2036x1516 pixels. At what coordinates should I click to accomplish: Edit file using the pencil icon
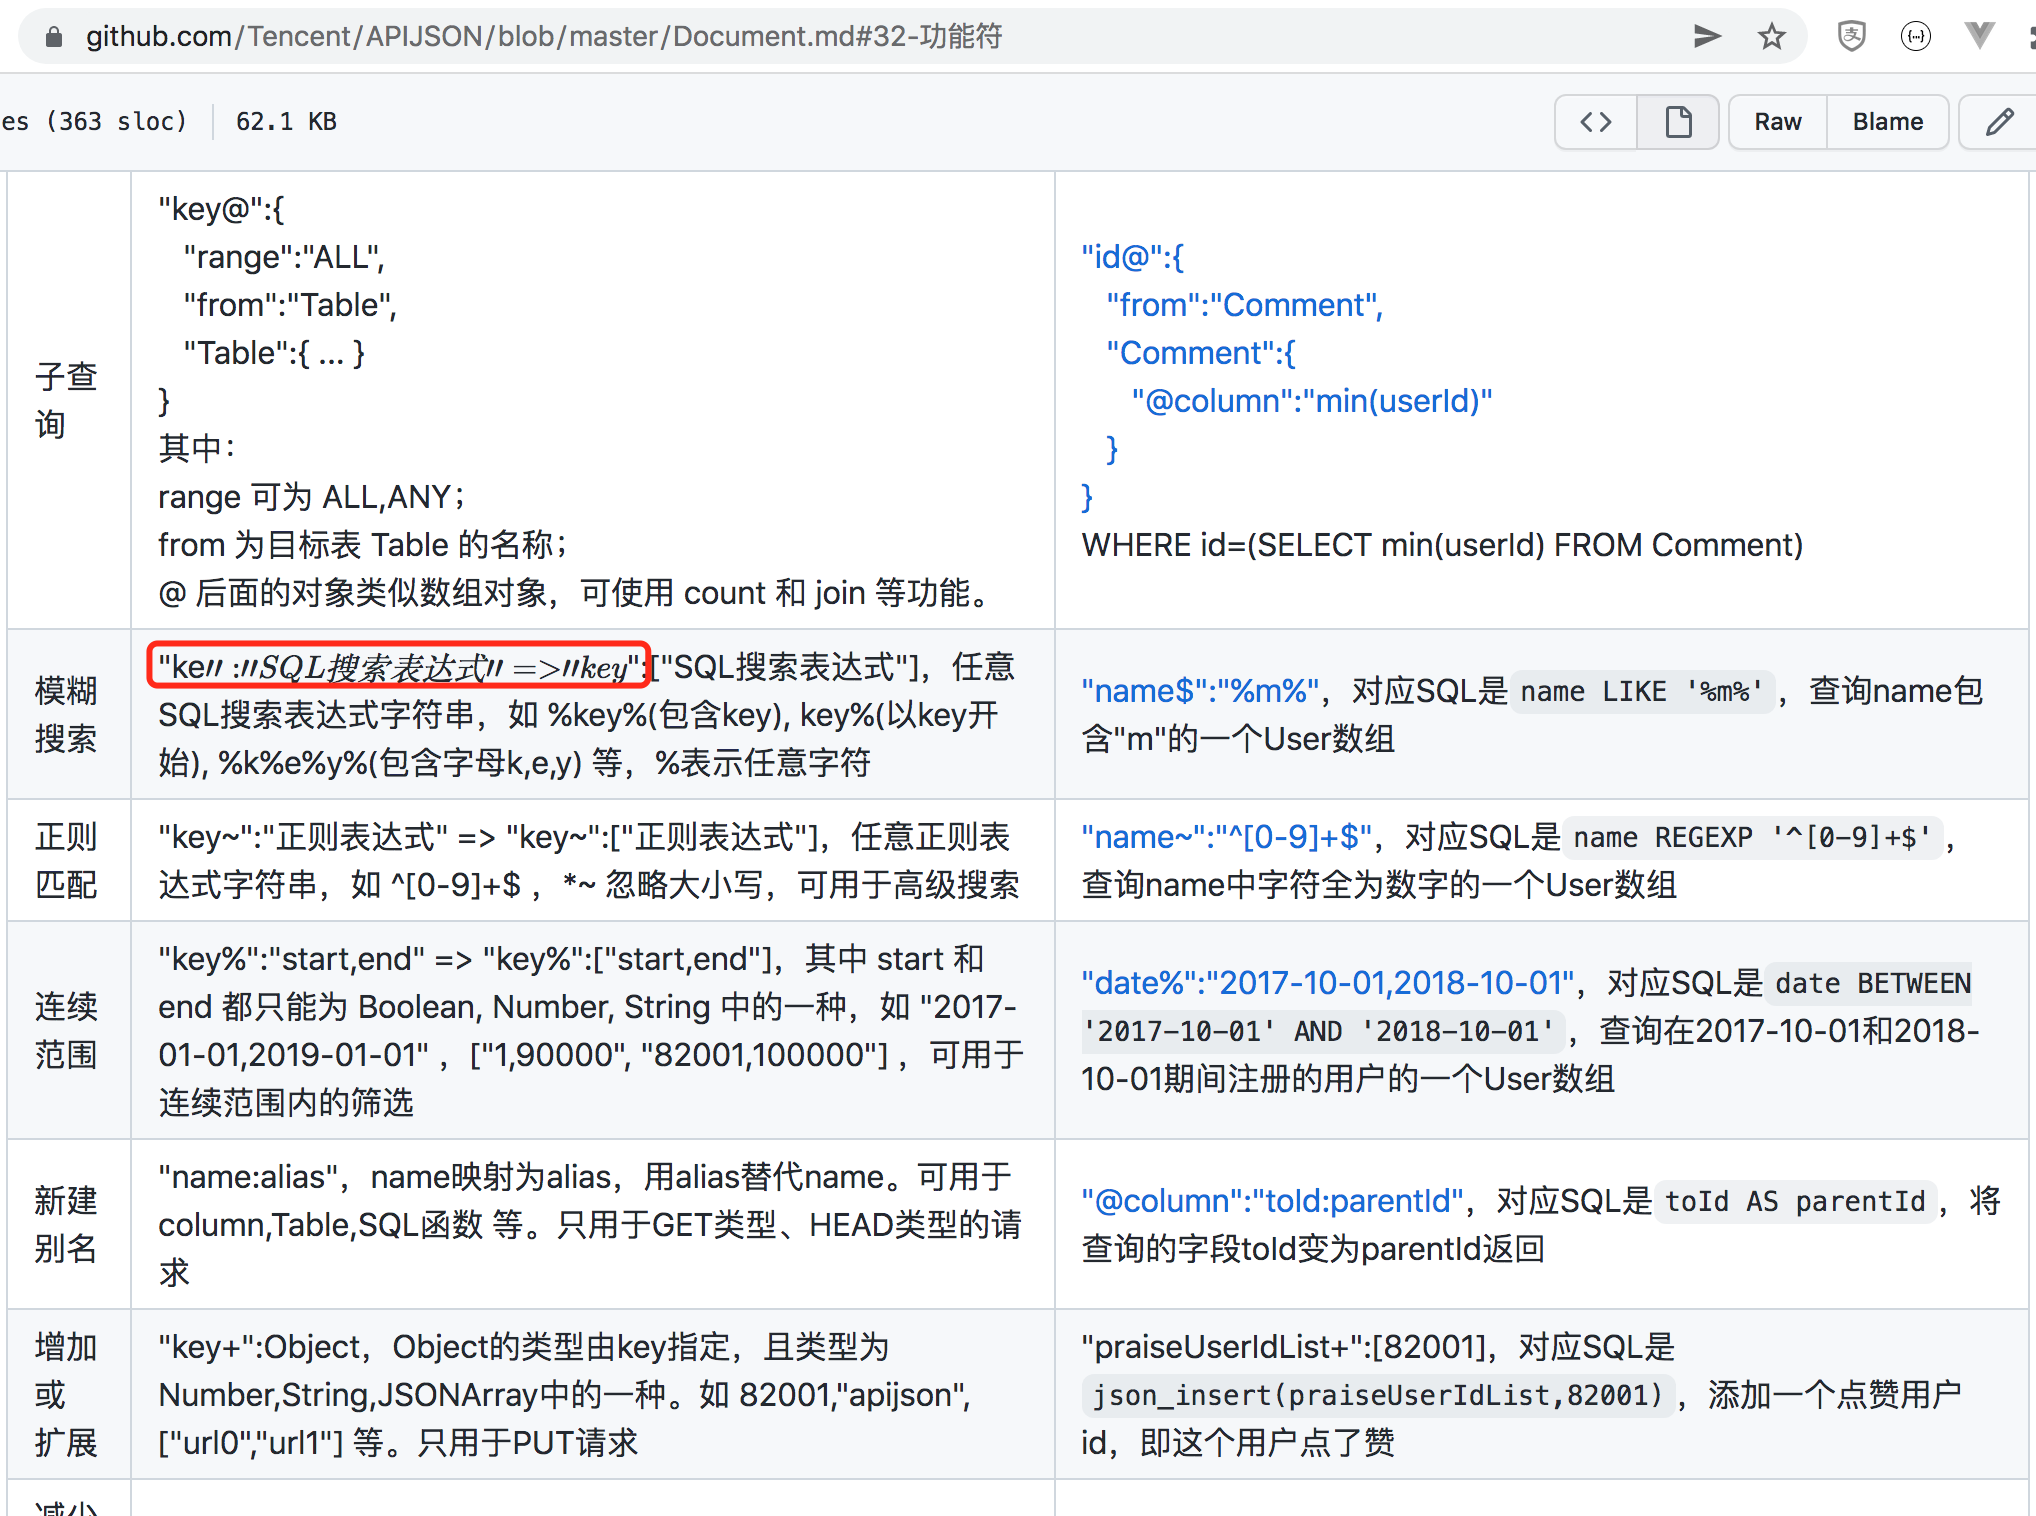coord(1999,122)
